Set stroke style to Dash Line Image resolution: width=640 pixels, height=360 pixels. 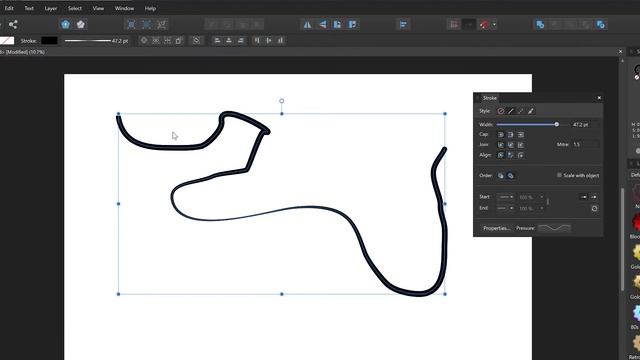(521, 111)
